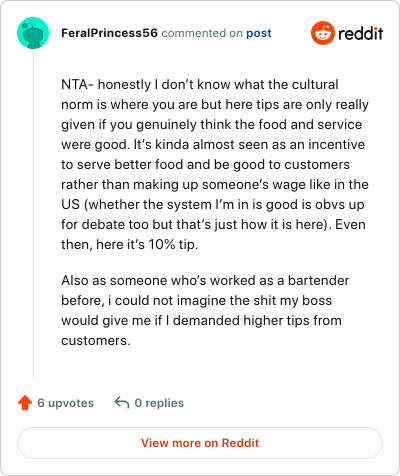Open the FeralPrincess56 username link
Viewport: 400px width, 476px height.
coord(109,33)
